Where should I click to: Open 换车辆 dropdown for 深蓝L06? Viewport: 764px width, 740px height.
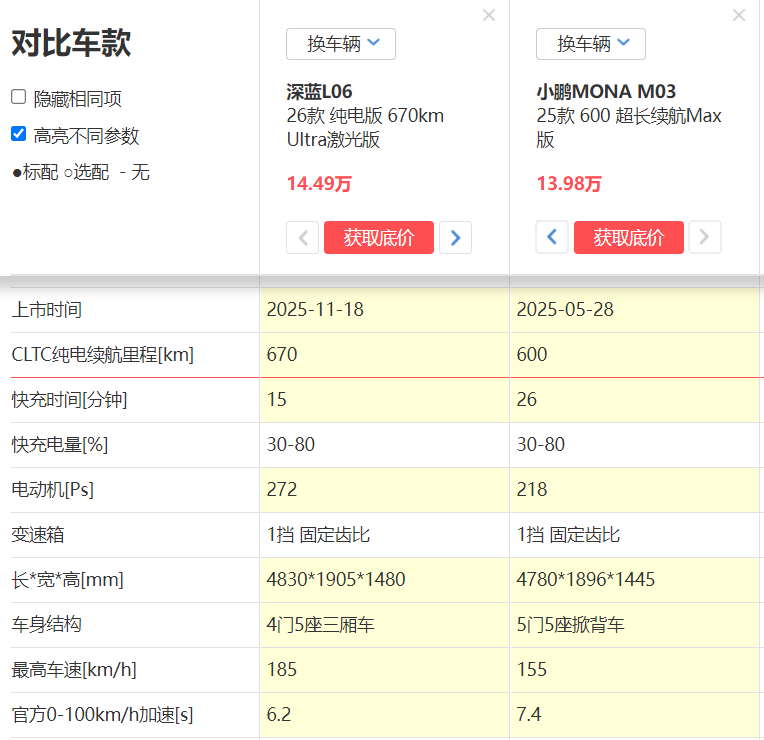[341, 44]
